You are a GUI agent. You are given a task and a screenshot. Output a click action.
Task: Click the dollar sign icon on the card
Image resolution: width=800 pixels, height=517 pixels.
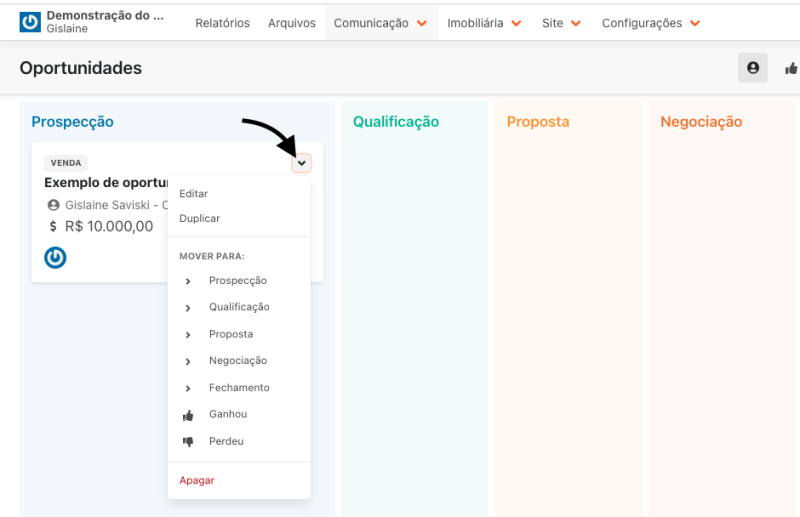coord(53,227)
